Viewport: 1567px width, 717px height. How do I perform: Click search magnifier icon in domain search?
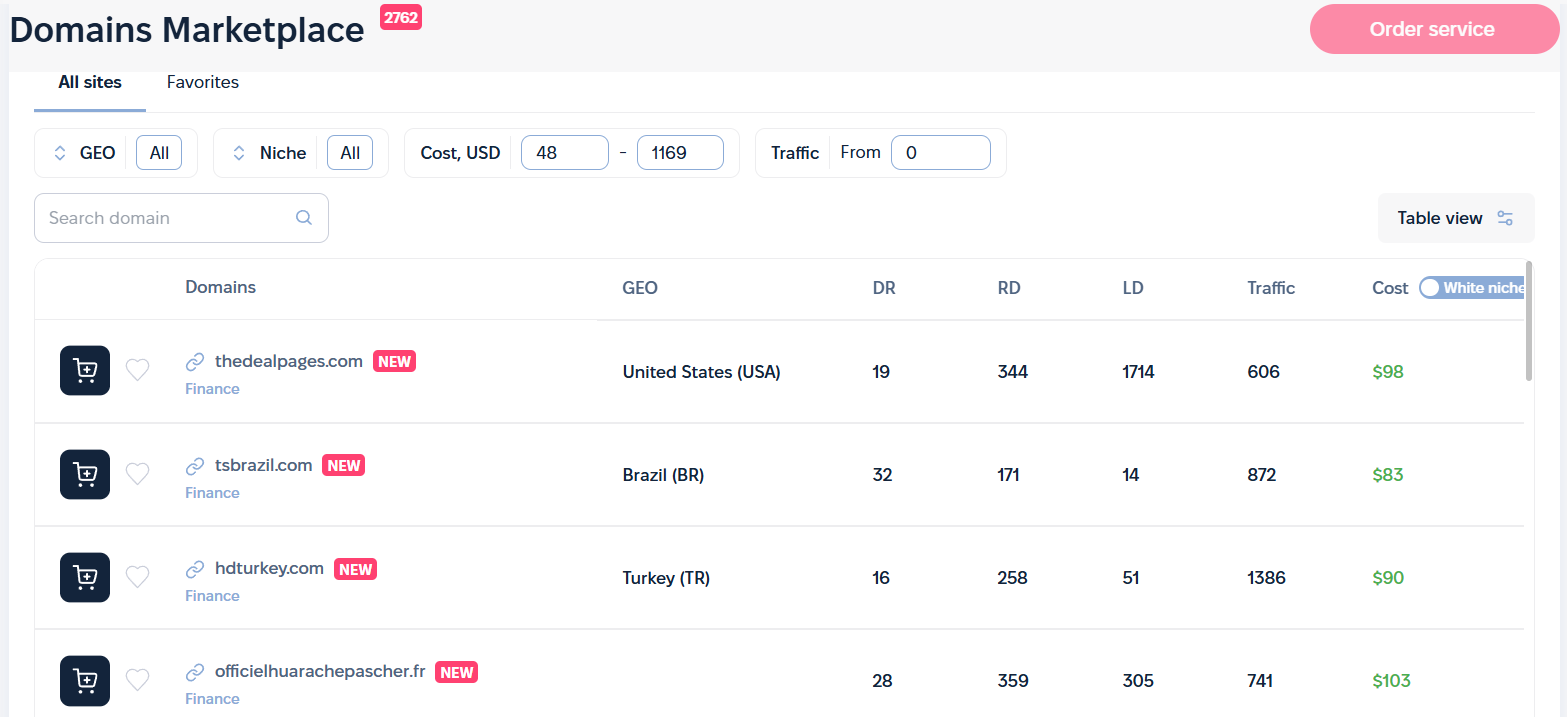pyautogui.click(x=304, y=218)
